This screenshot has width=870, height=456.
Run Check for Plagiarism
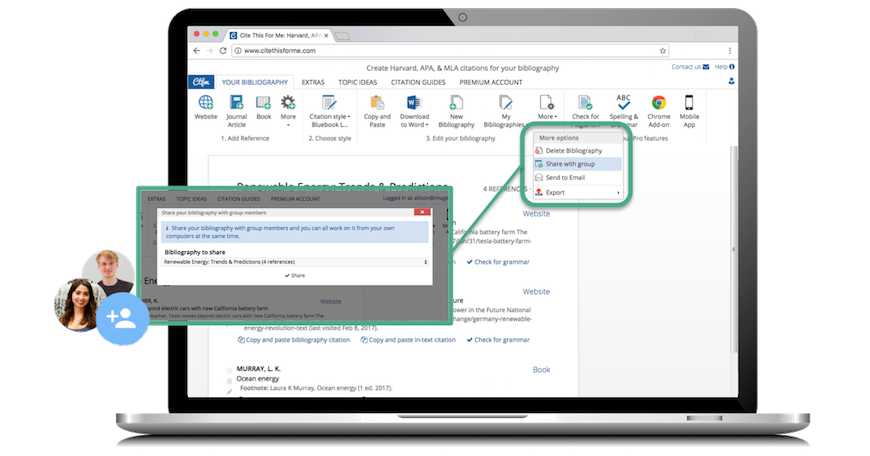tap(585, 111)
